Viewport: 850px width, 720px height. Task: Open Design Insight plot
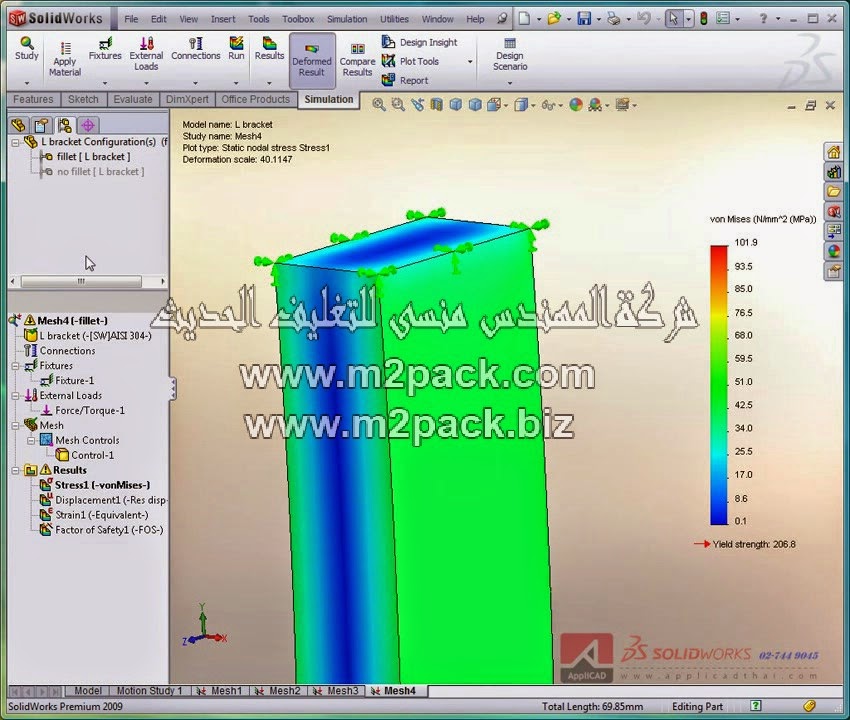pyautogui.click(x=419, y=42)
